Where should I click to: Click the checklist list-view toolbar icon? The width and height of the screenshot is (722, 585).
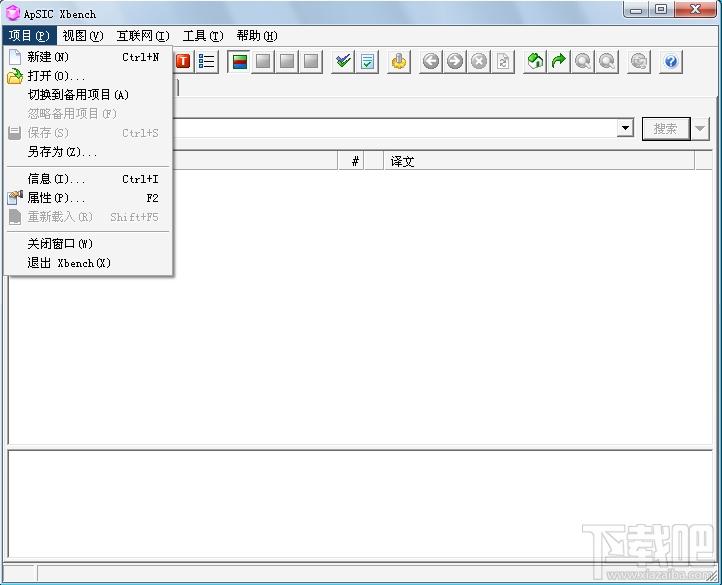click(206, 61)
